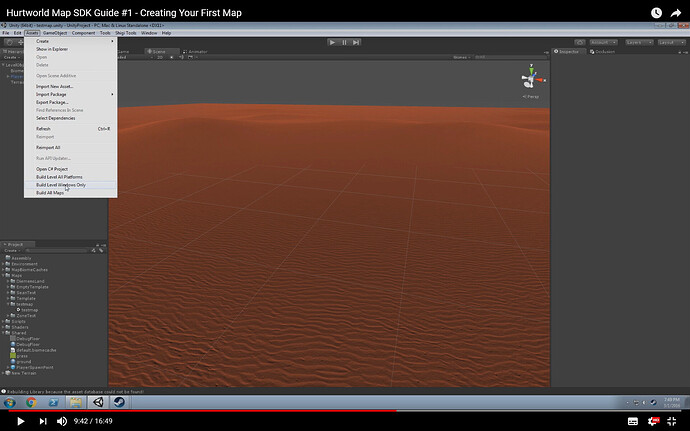The height and width of the screenshot is (431, 690).
Task: Click Unity Step frame button
Action: (356, 42)
